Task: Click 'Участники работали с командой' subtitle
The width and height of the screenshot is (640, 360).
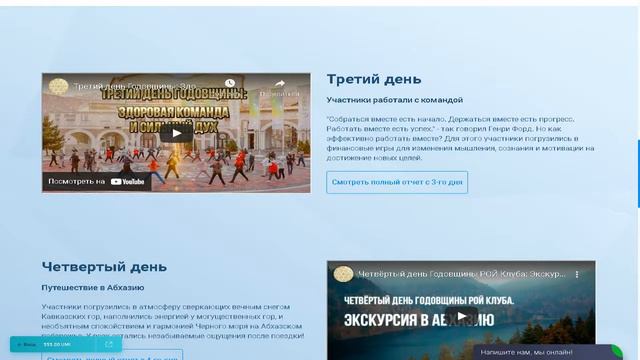Action: (x=395, y=100)
